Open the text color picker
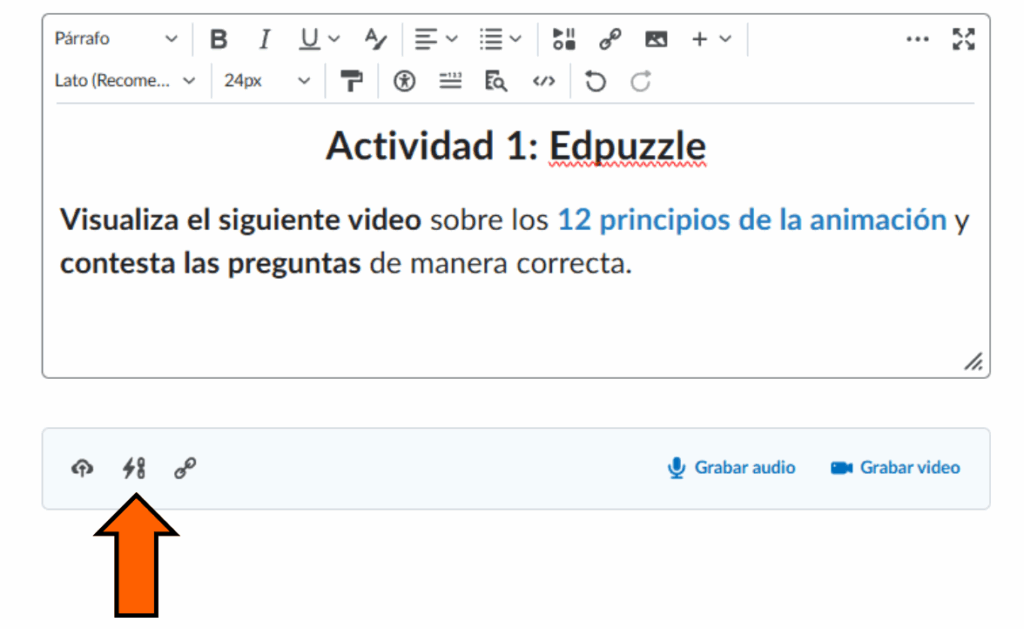1024x629 pixels. coord(375,39)
